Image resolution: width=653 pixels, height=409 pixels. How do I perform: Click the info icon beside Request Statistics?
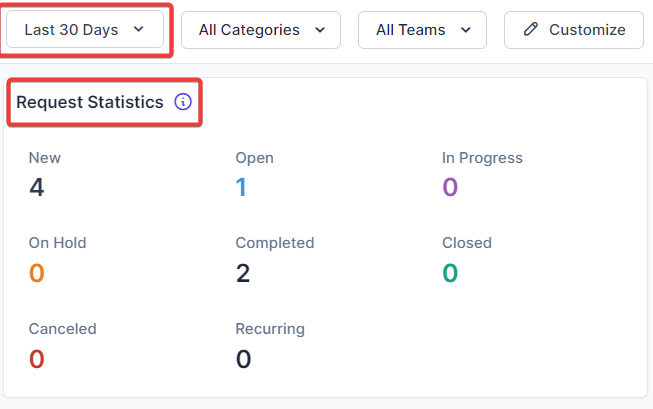182,102
